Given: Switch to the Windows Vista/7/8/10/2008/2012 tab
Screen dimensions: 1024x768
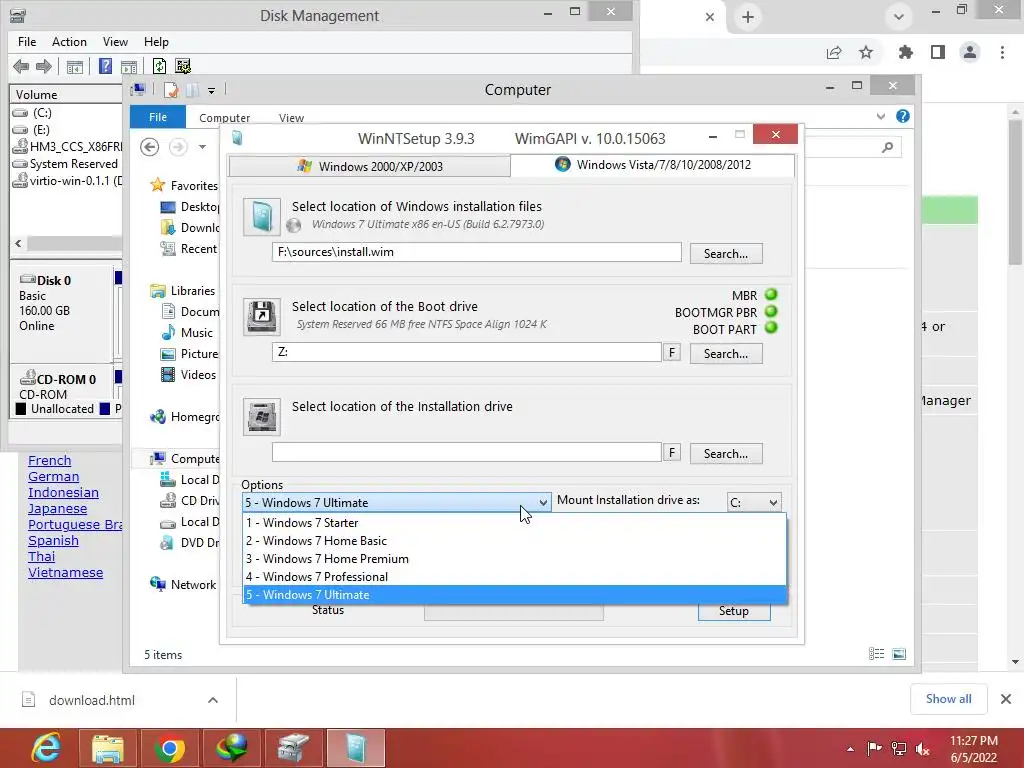Looking at the screenshot, I should pos(653,165).
